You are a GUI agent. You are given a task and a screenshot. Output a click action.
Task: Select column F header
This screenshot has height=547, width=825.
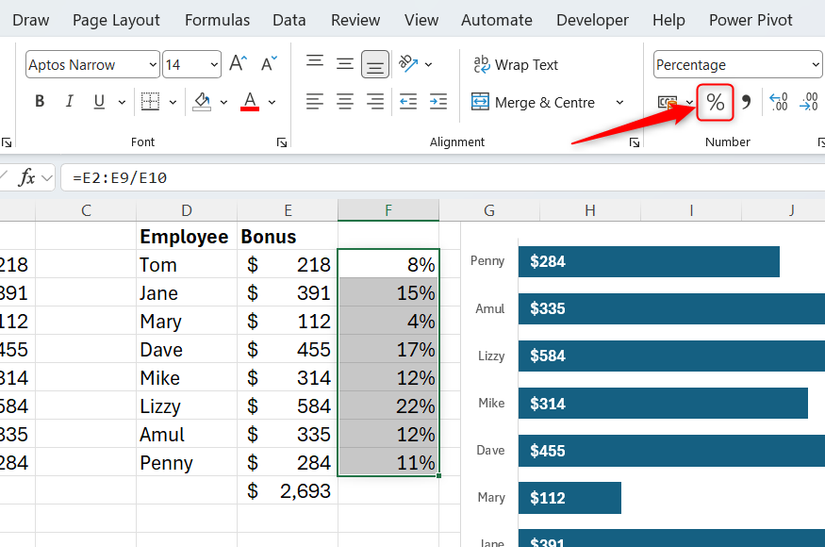[x=388, y=210]
